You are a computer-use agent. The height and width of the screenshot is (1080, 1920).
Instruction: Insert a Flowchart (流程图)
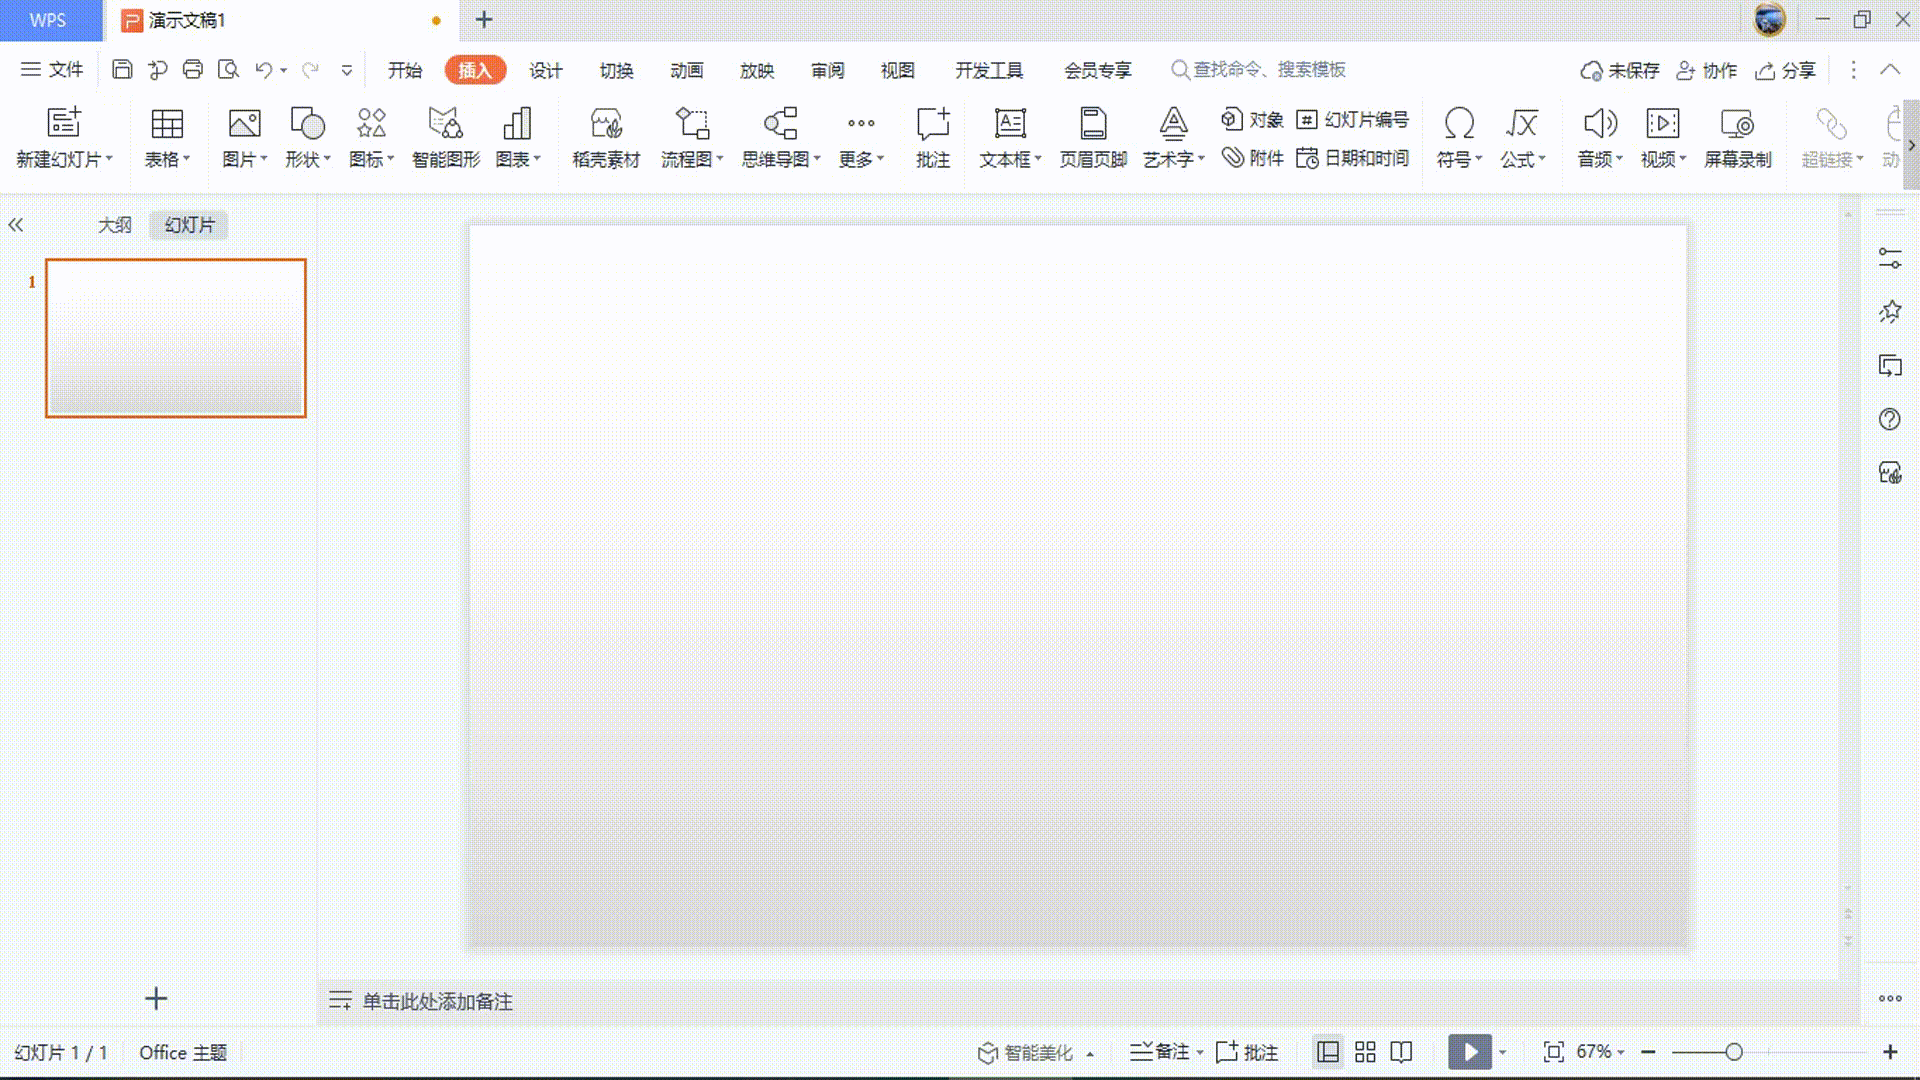(692, 137)
